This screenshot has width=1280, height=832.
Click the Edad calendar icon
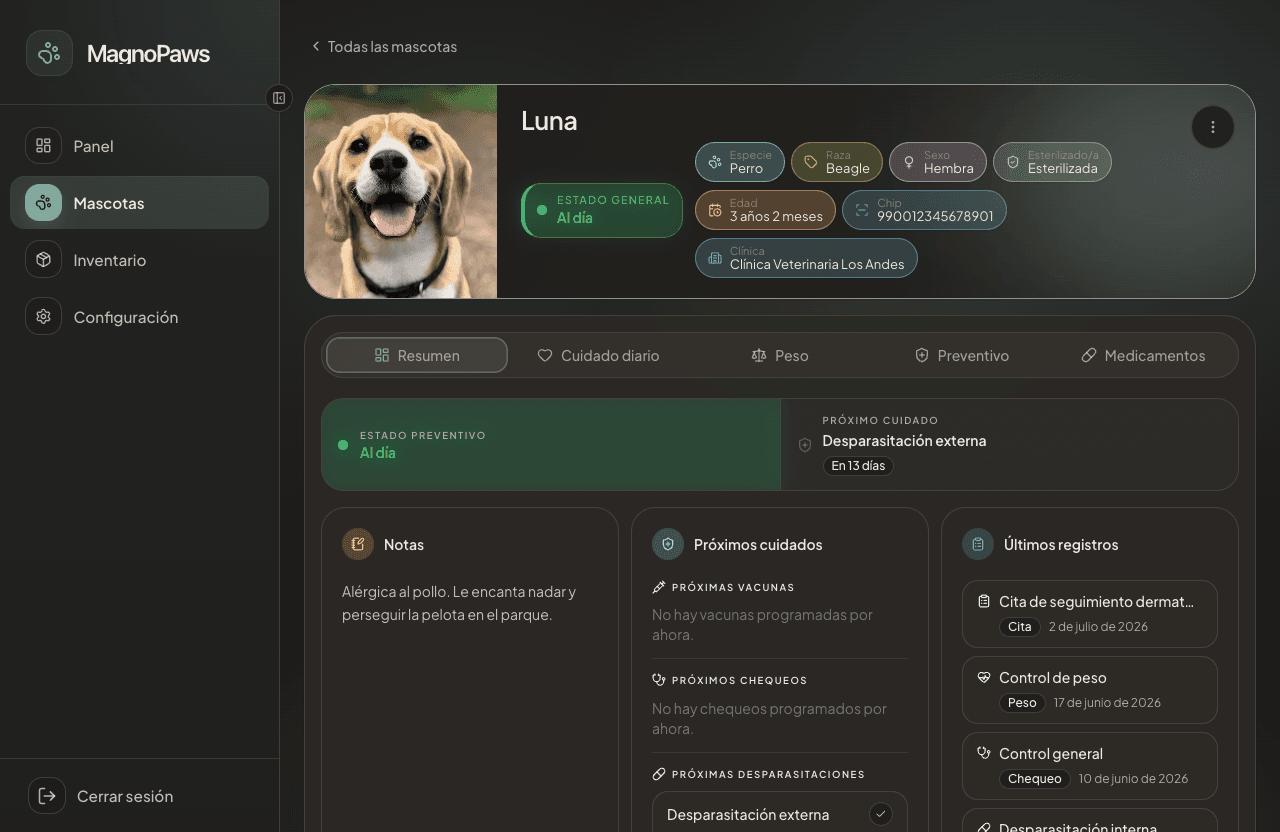pos(715,210)
